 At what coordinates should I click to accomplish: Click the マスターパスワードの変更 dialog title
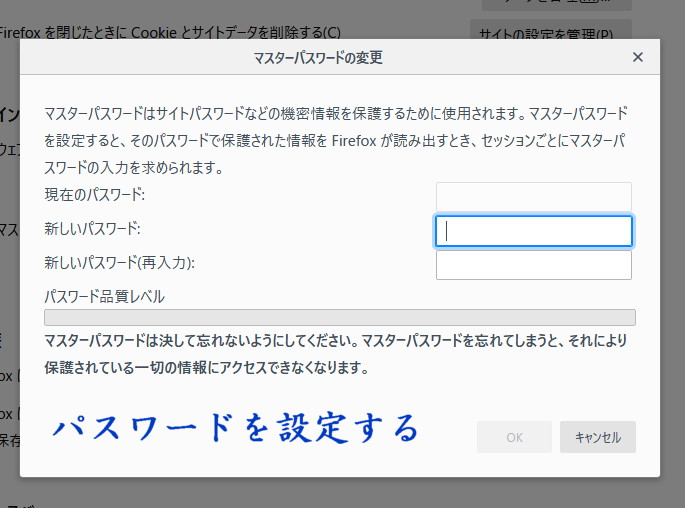coord(318,58)
